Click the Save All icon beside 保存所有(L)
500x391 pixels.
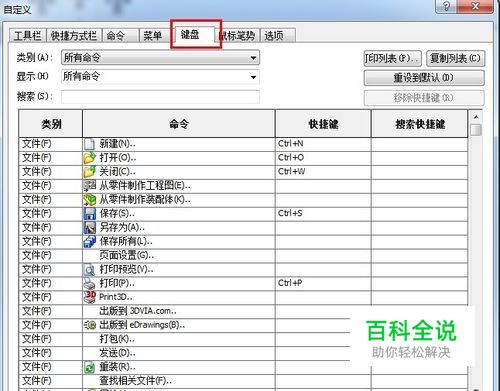point(89,242)
